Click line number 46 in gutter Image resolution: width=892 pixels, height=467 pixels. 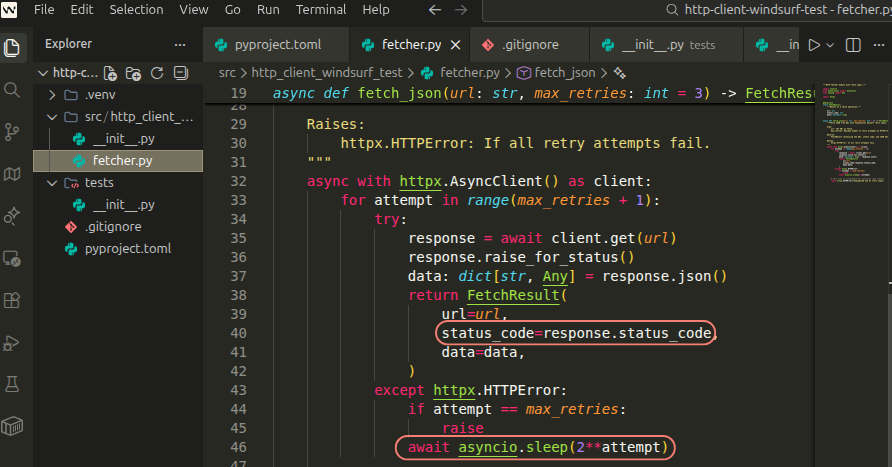pyautogui.click(x=239, y=447)
